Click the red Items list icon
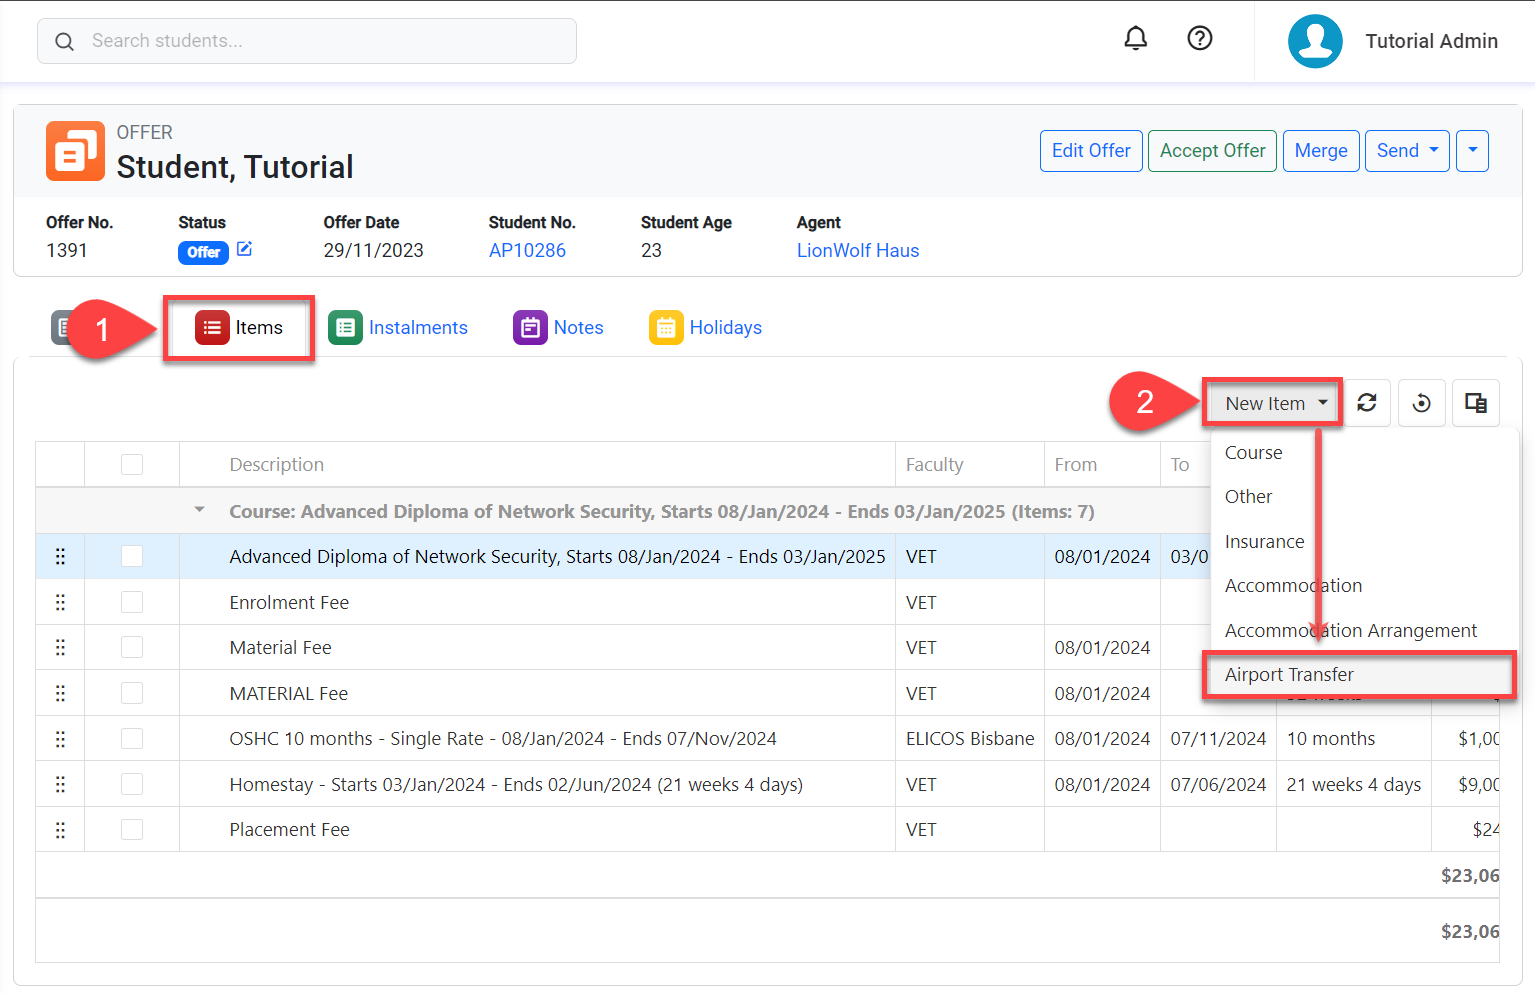 pos(212,328)
